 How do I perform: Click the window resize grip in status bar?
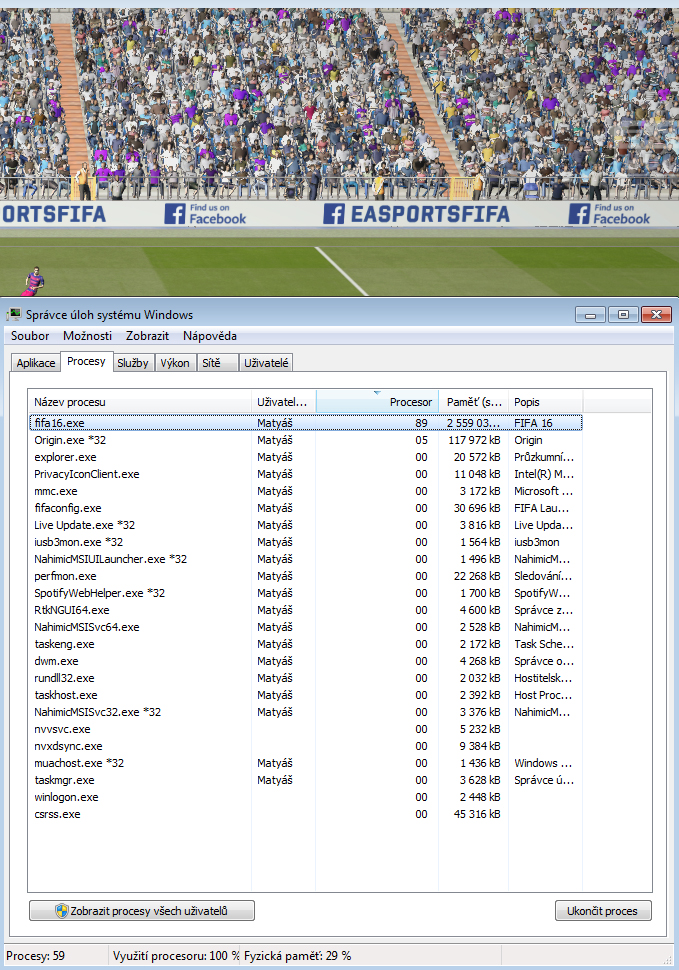pos(667,959)
